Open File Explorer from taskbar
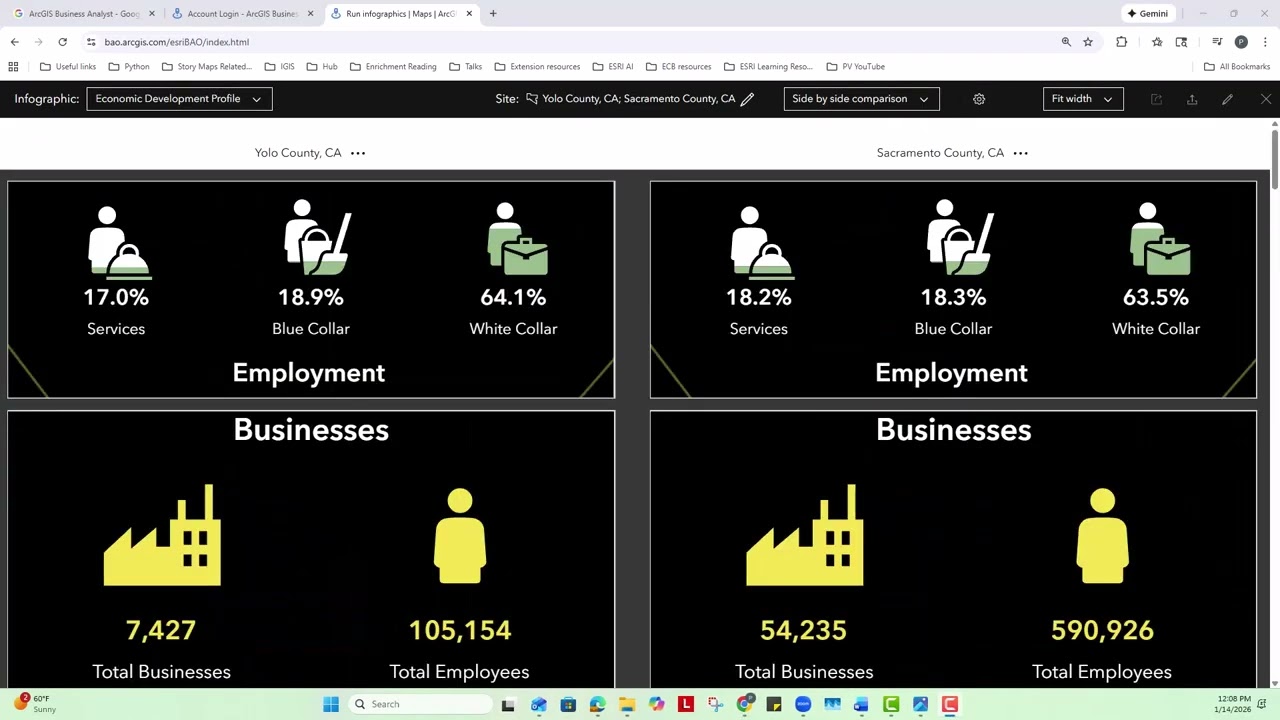1280x720 pixels. click(x=627, y=705)
